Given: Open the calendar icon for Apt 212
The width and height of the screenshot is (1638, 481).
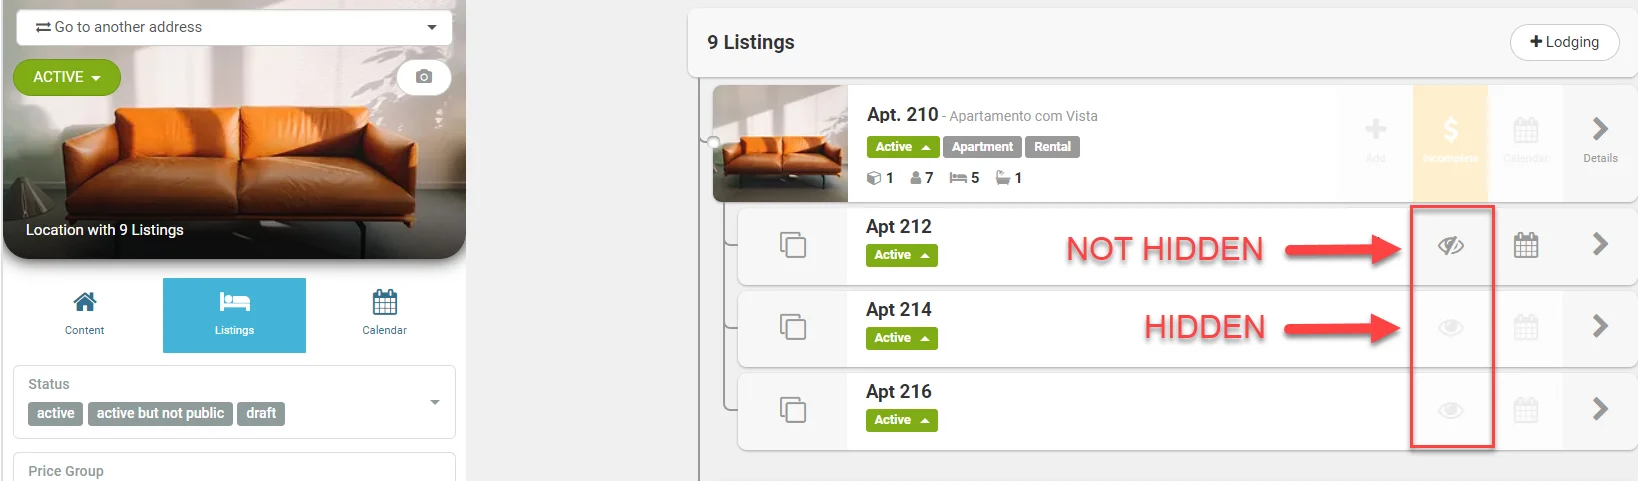Looking at the screenshot, I should (1526, 245).
